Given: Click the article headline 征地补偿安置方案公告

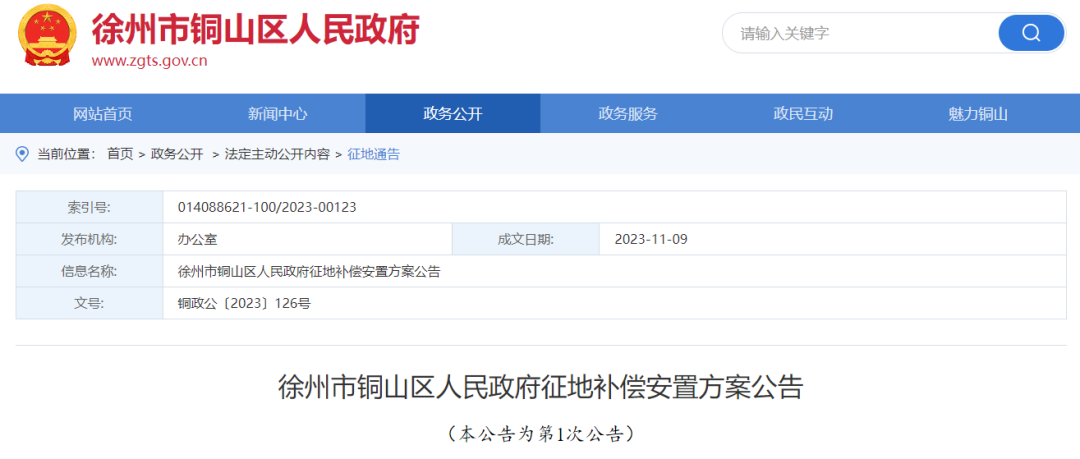Looking at the screenshot, I should pos(541,388).
